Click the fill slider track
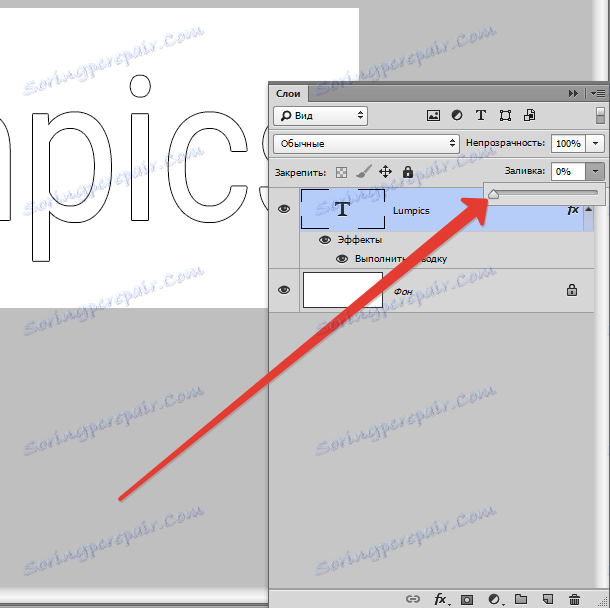 [544, 193]
